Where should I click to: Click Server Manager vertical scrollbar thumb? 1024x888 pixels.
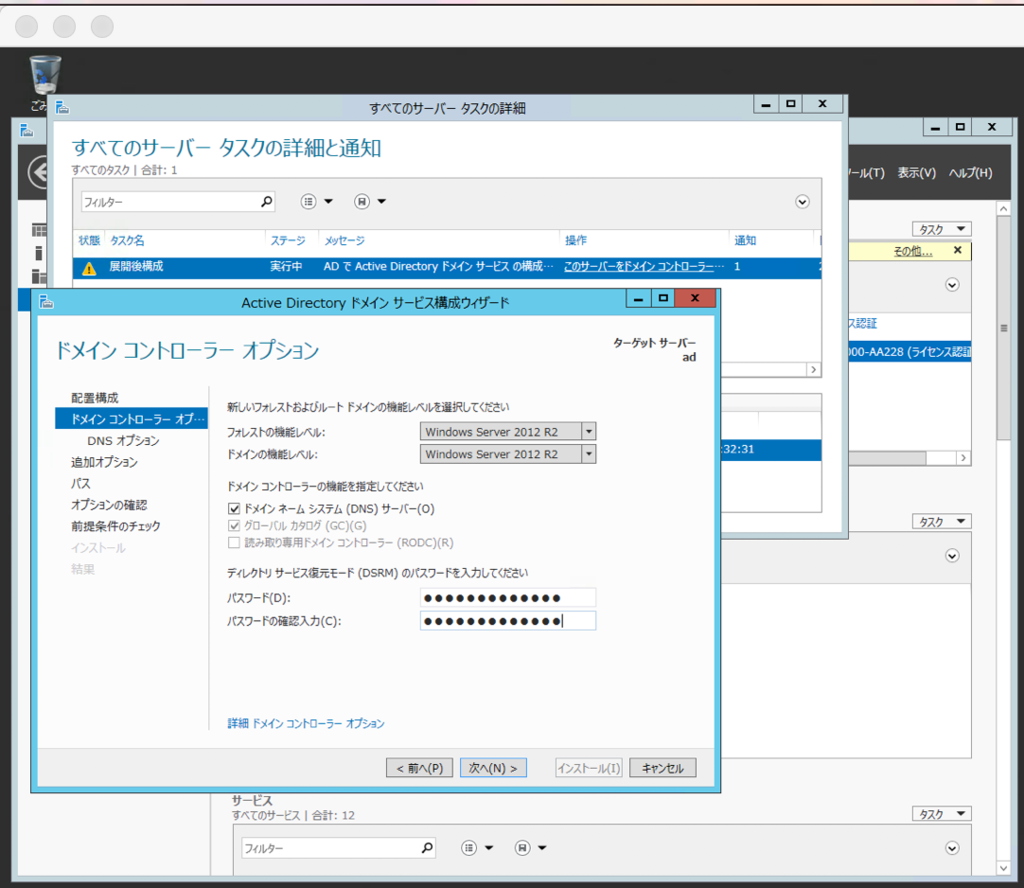point(1004,328)
